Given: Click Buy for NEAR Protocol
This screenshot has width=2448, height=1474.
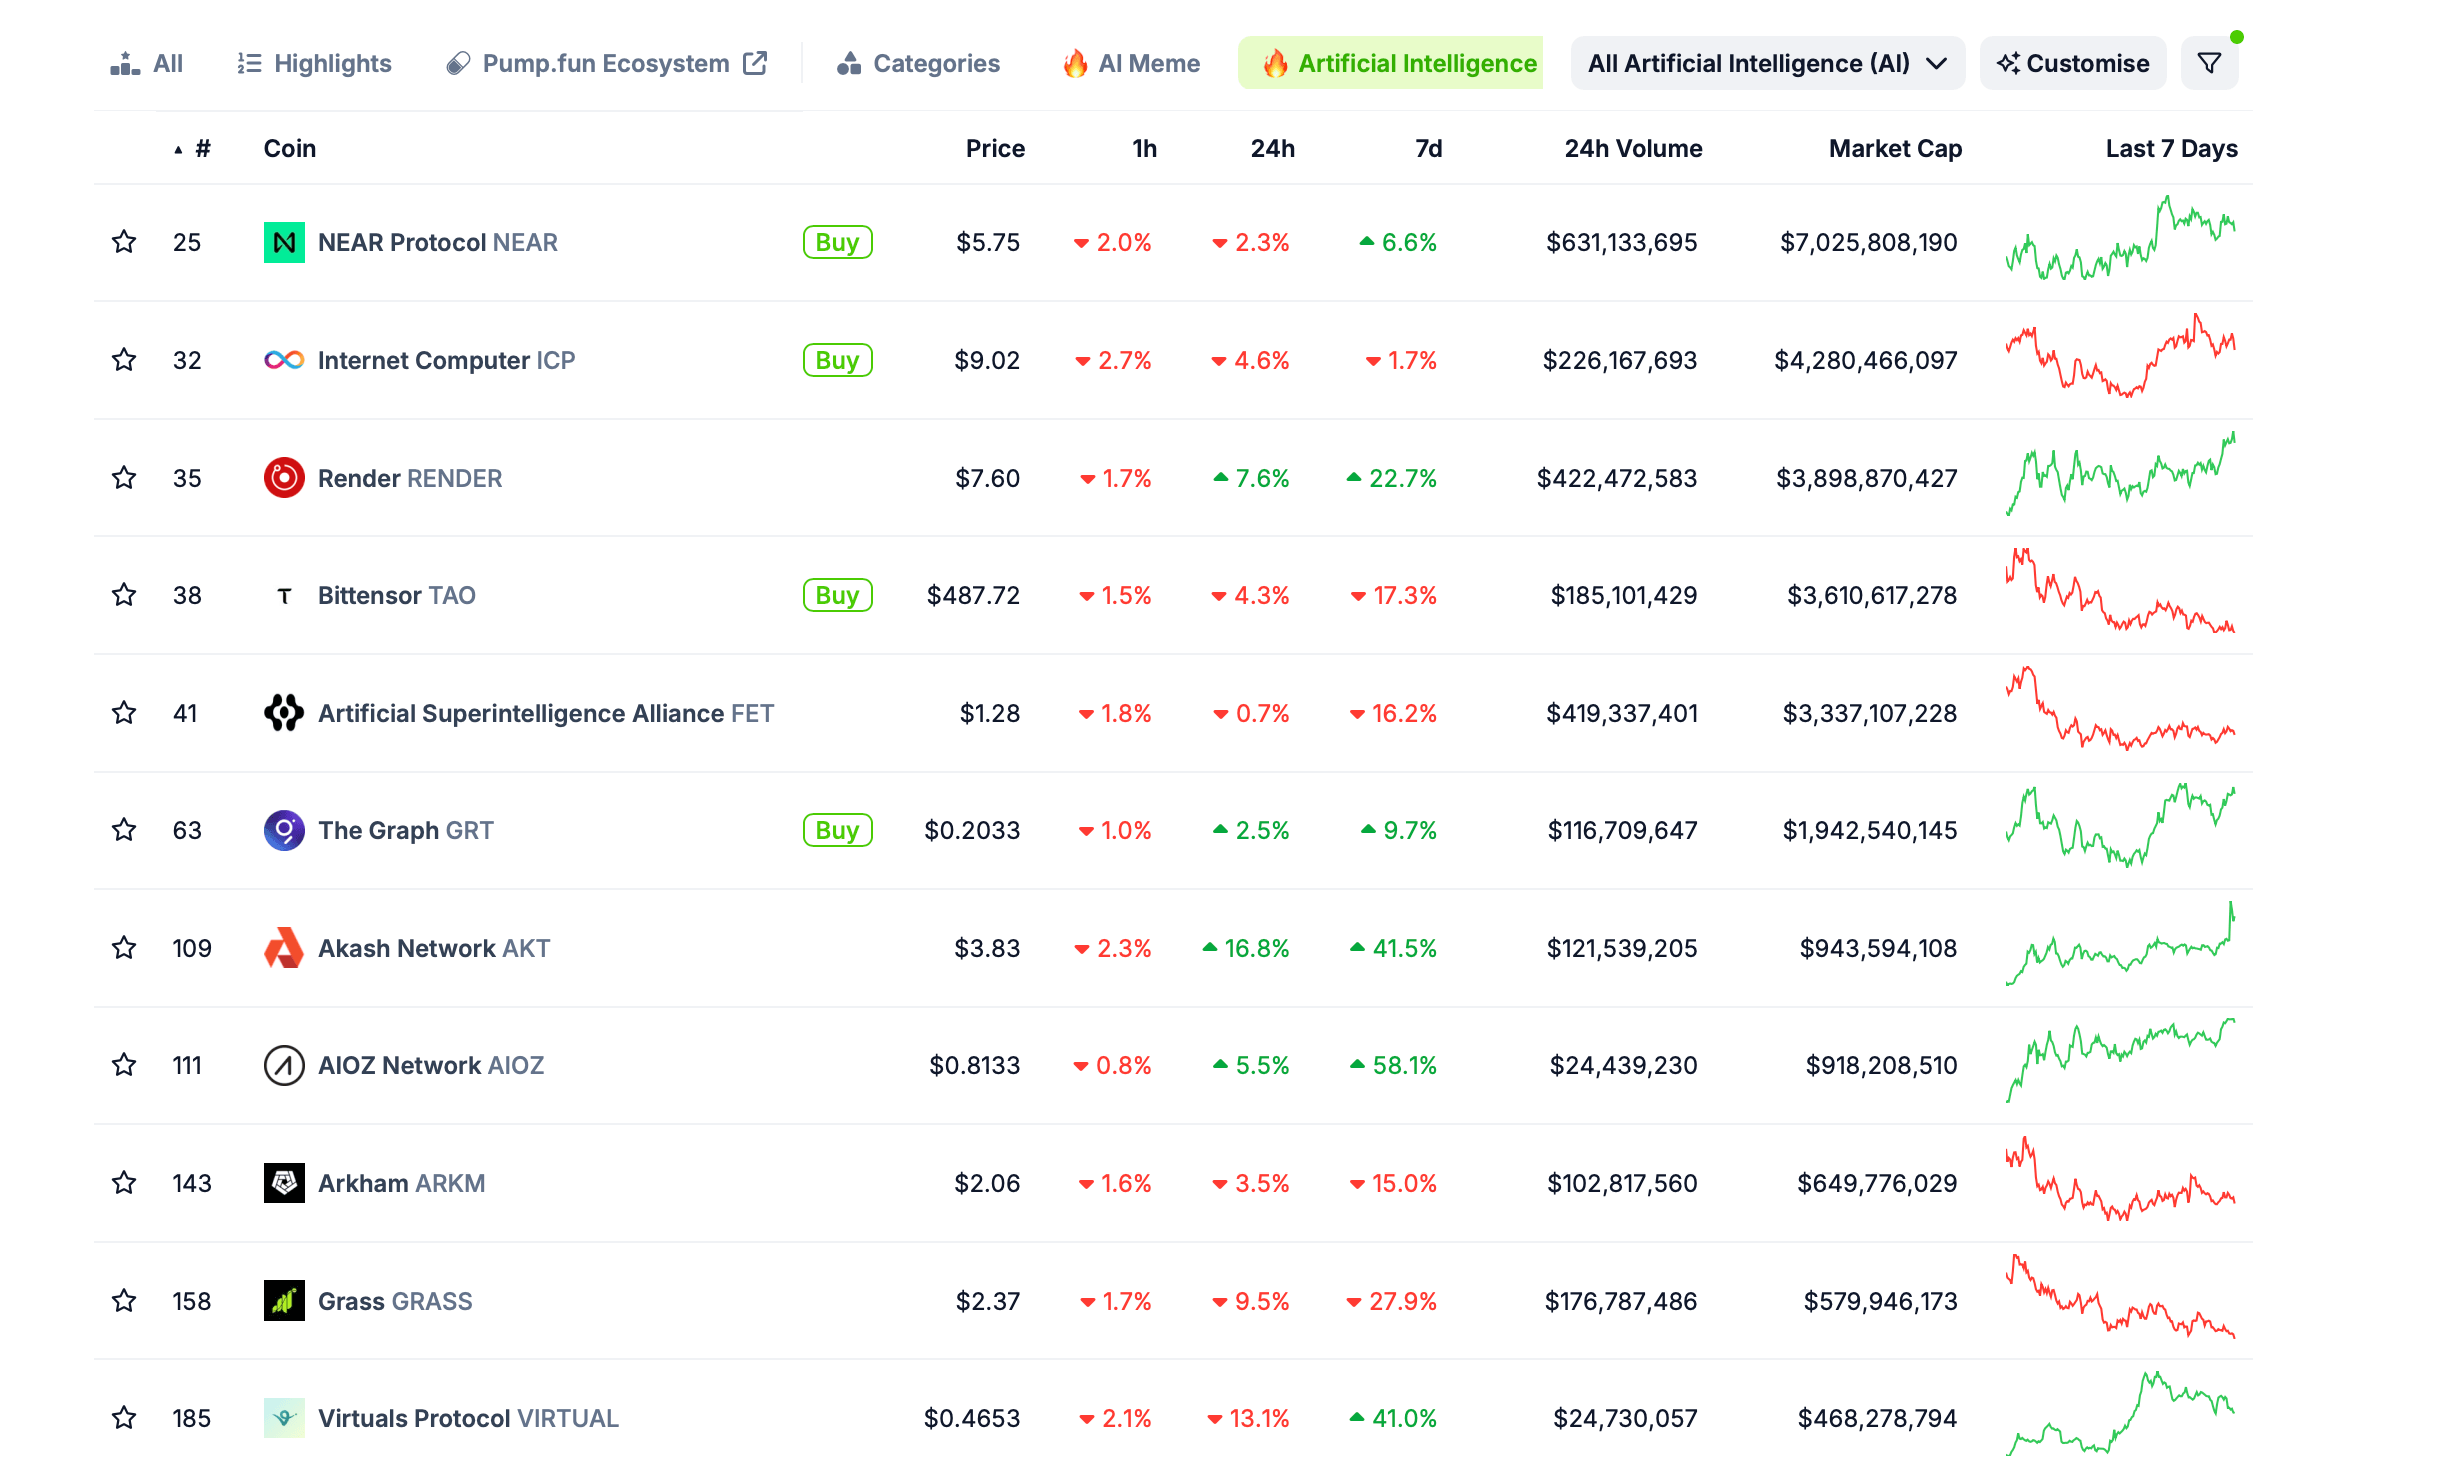Looking at the screenshot, I should point(838,242).
